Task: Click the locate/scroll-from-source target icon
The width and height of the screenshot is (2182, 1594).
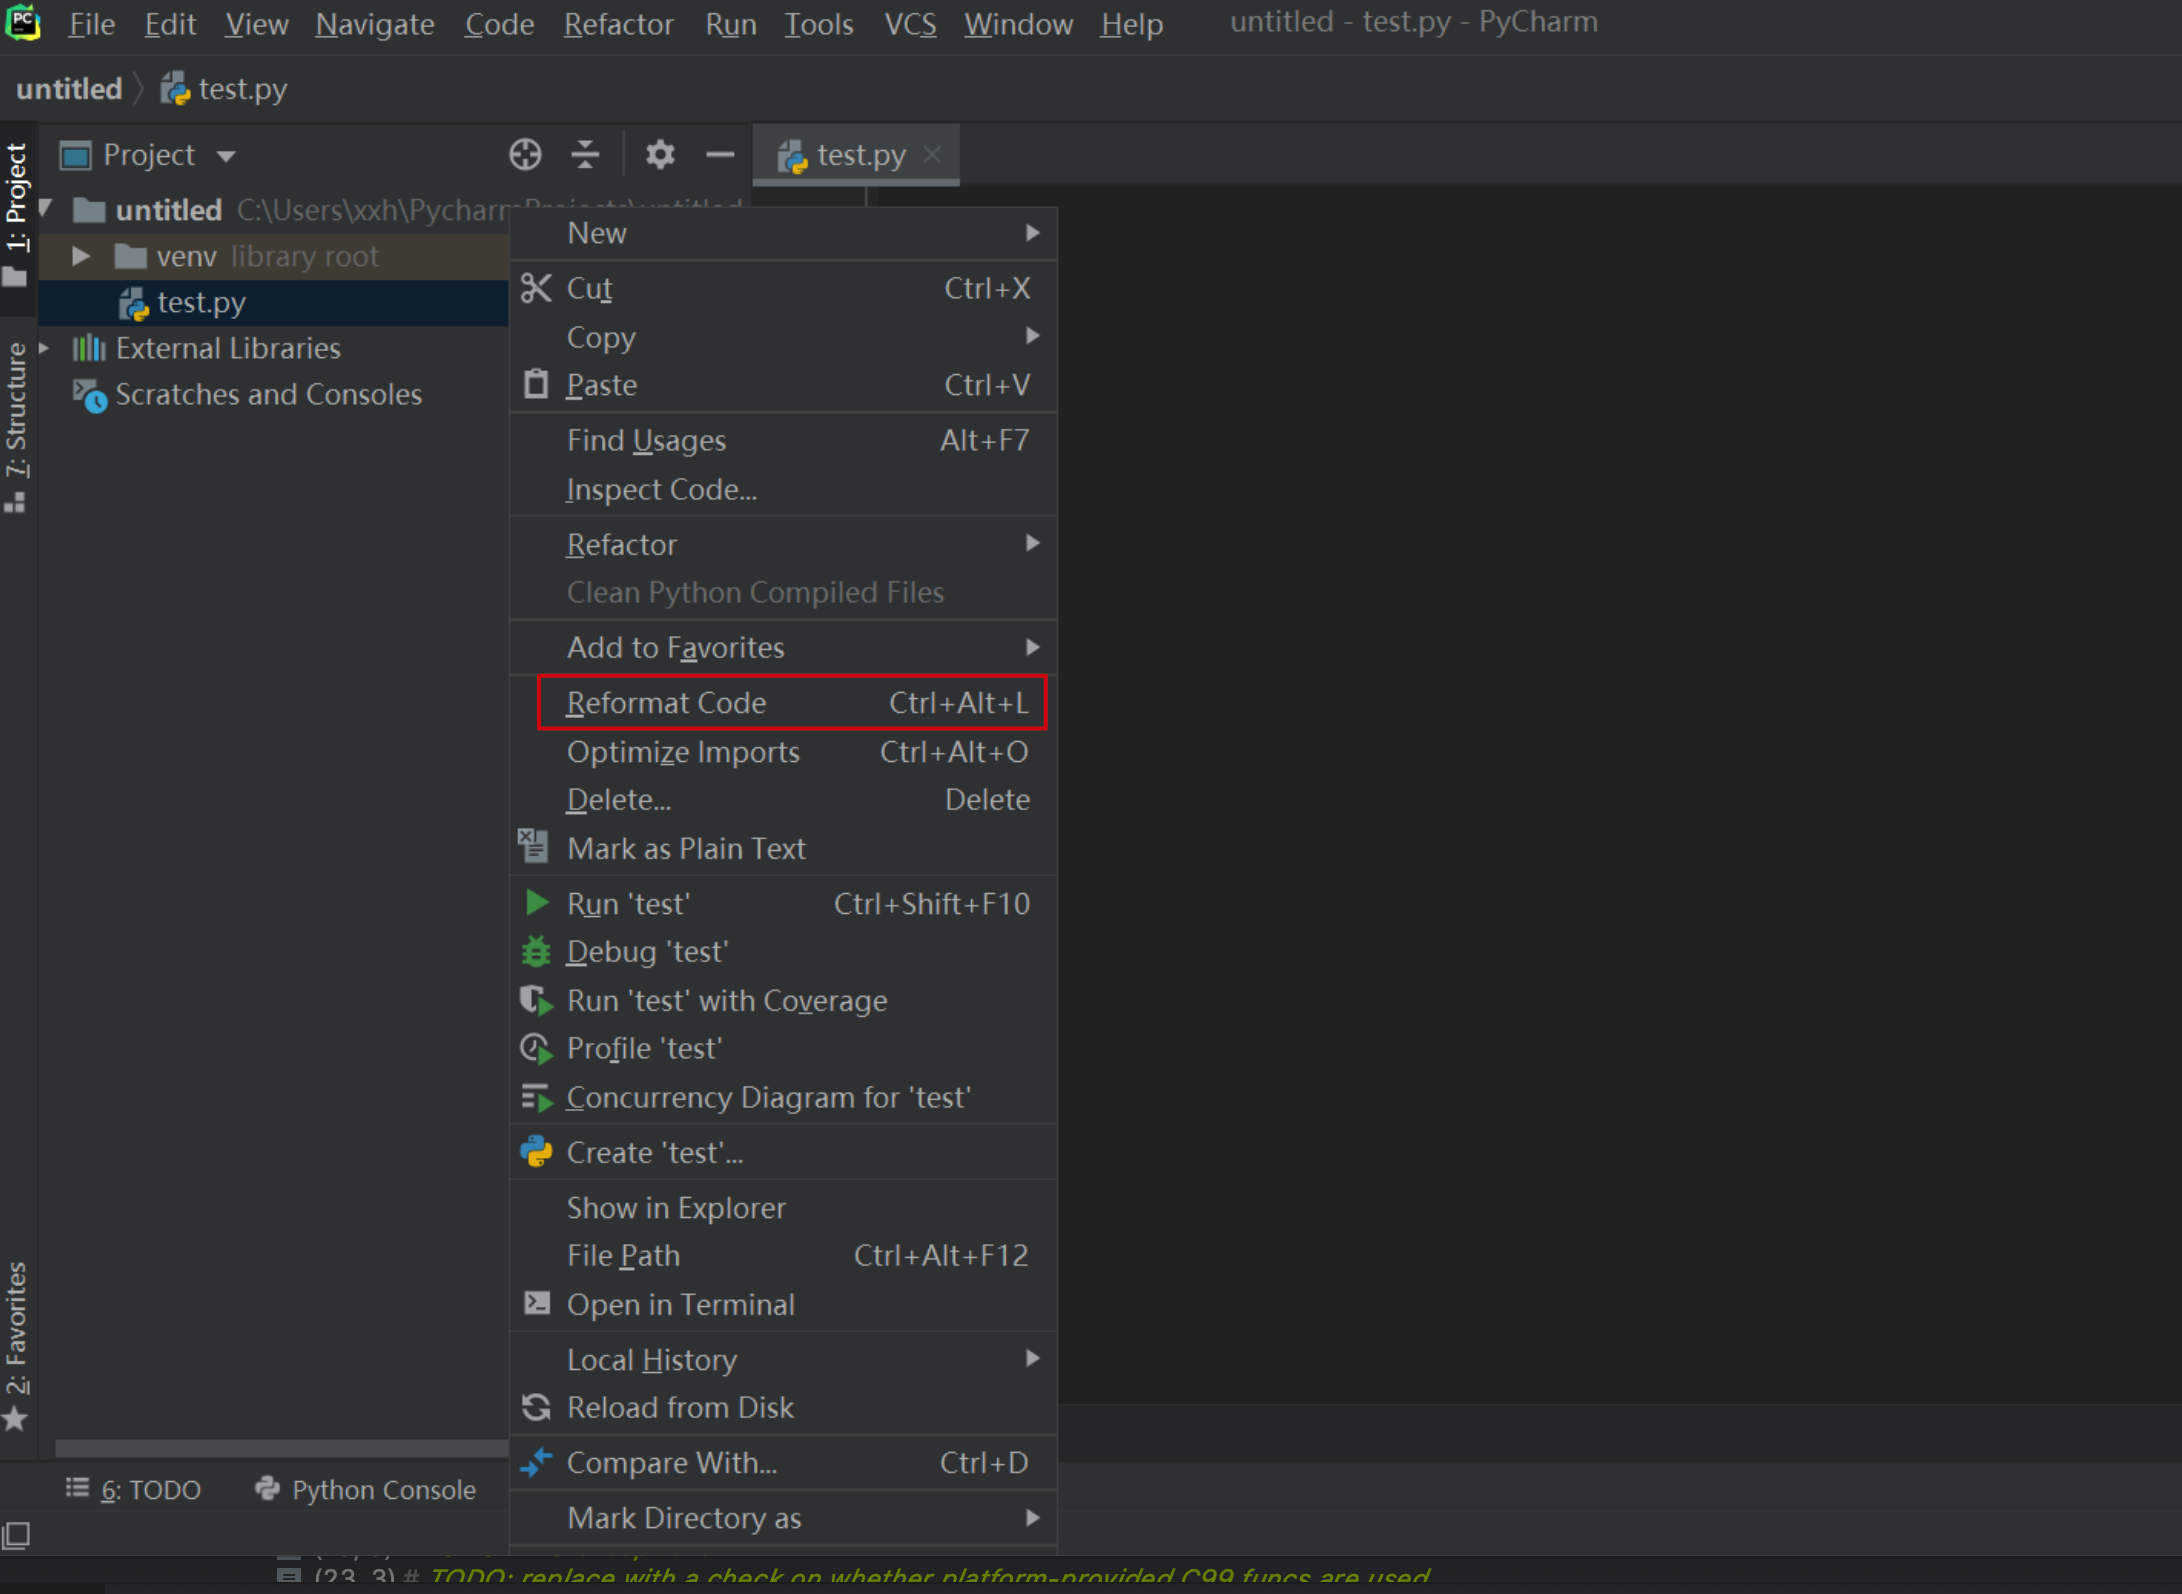Action: click(525, 155)
